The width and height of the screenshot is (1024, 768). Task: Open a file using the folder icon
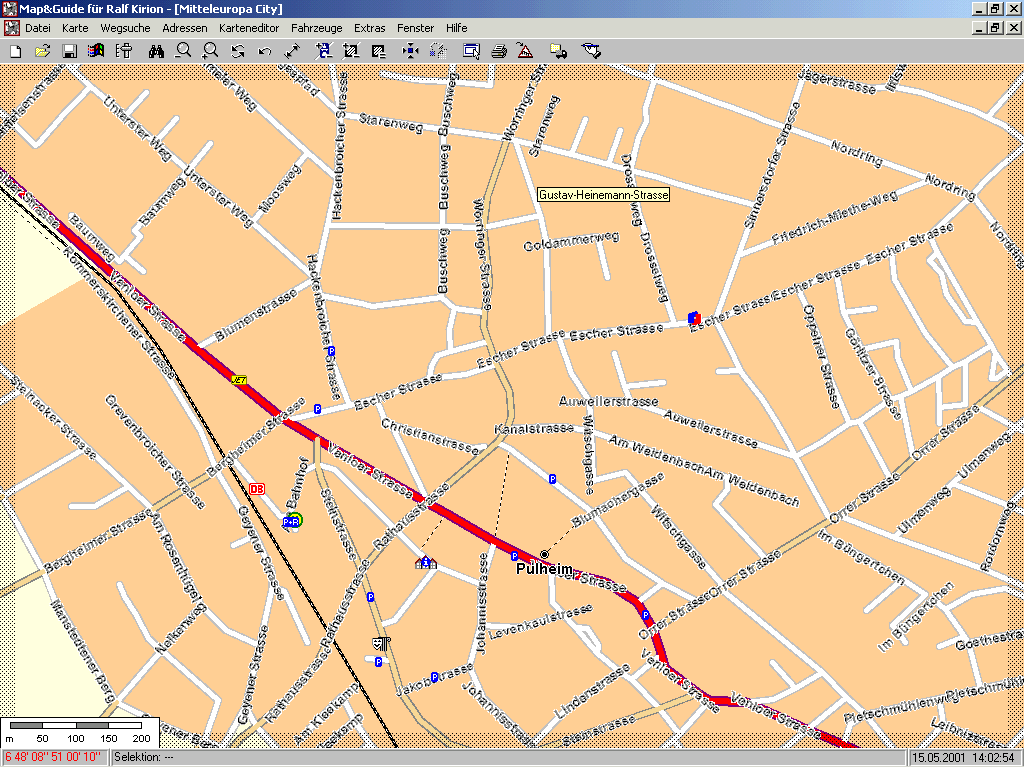[x=42, y=51]
